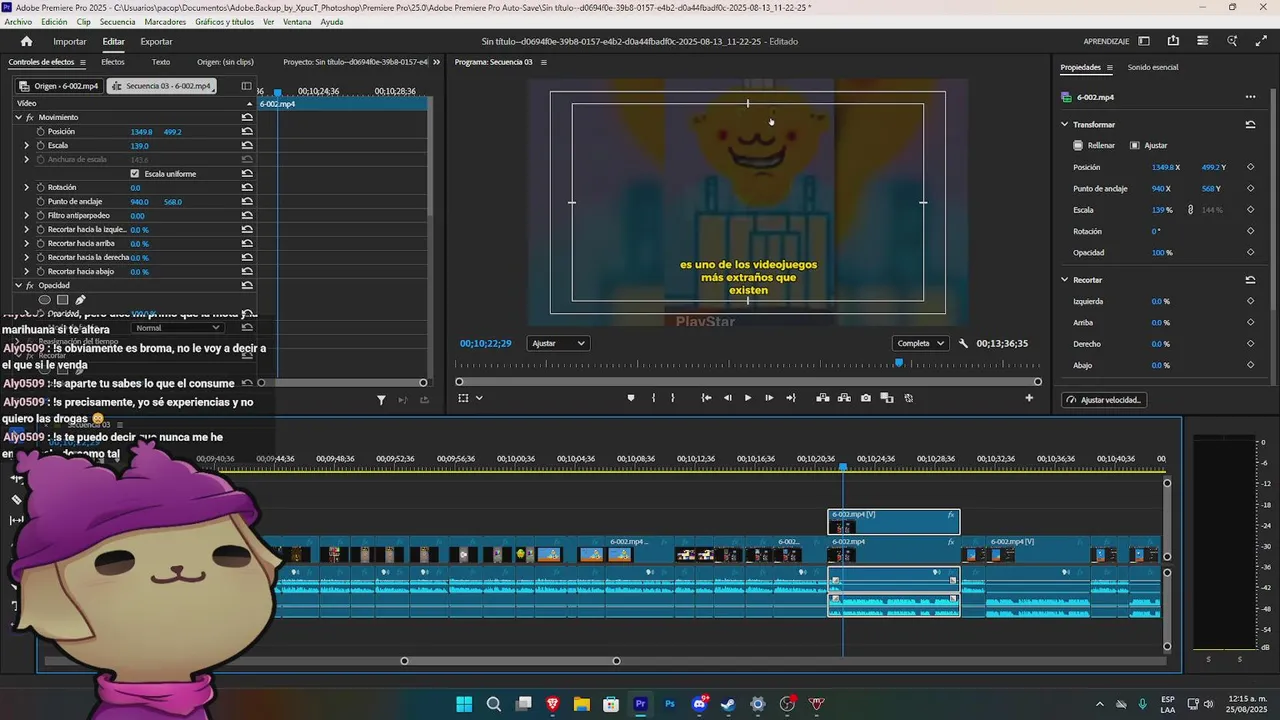The image size is (1280, 720).
Task: Click the Mark In bracket button
Action: 654,398
